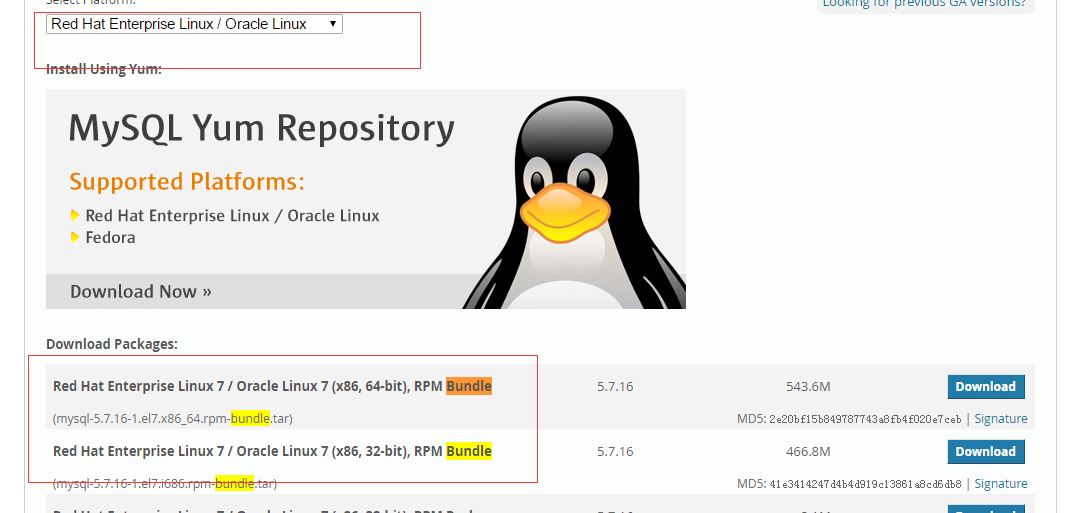Image resolution: width=1092 pixels, height=513 pixels.
Task: Open 'Looking for previous GA versions?' link
Action: click(924, 3)
